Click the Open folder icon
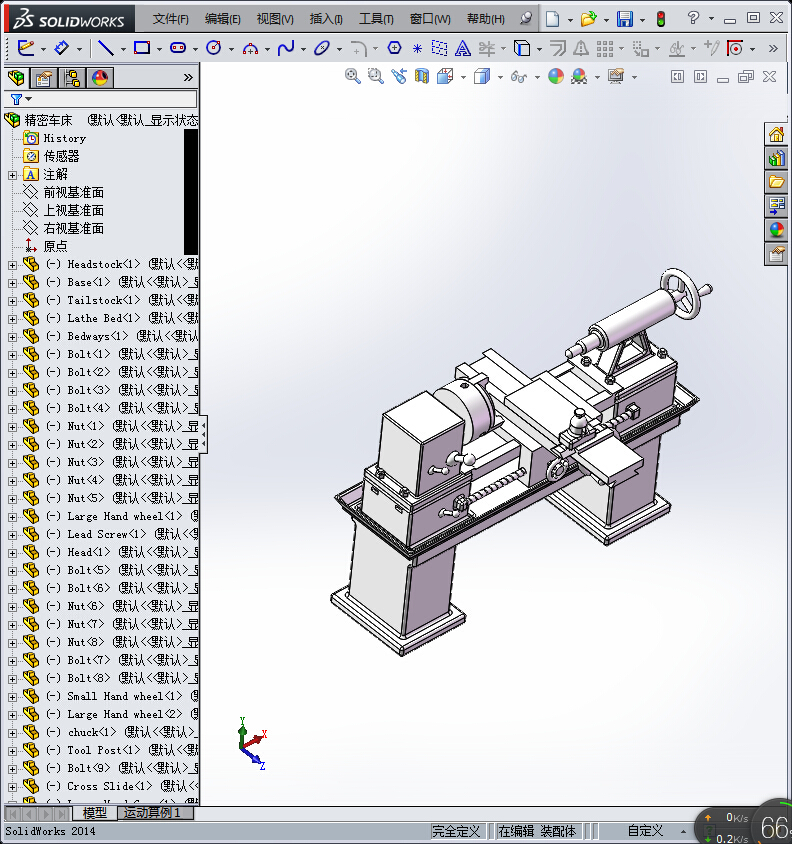792x844 pixels. (588, 19)
